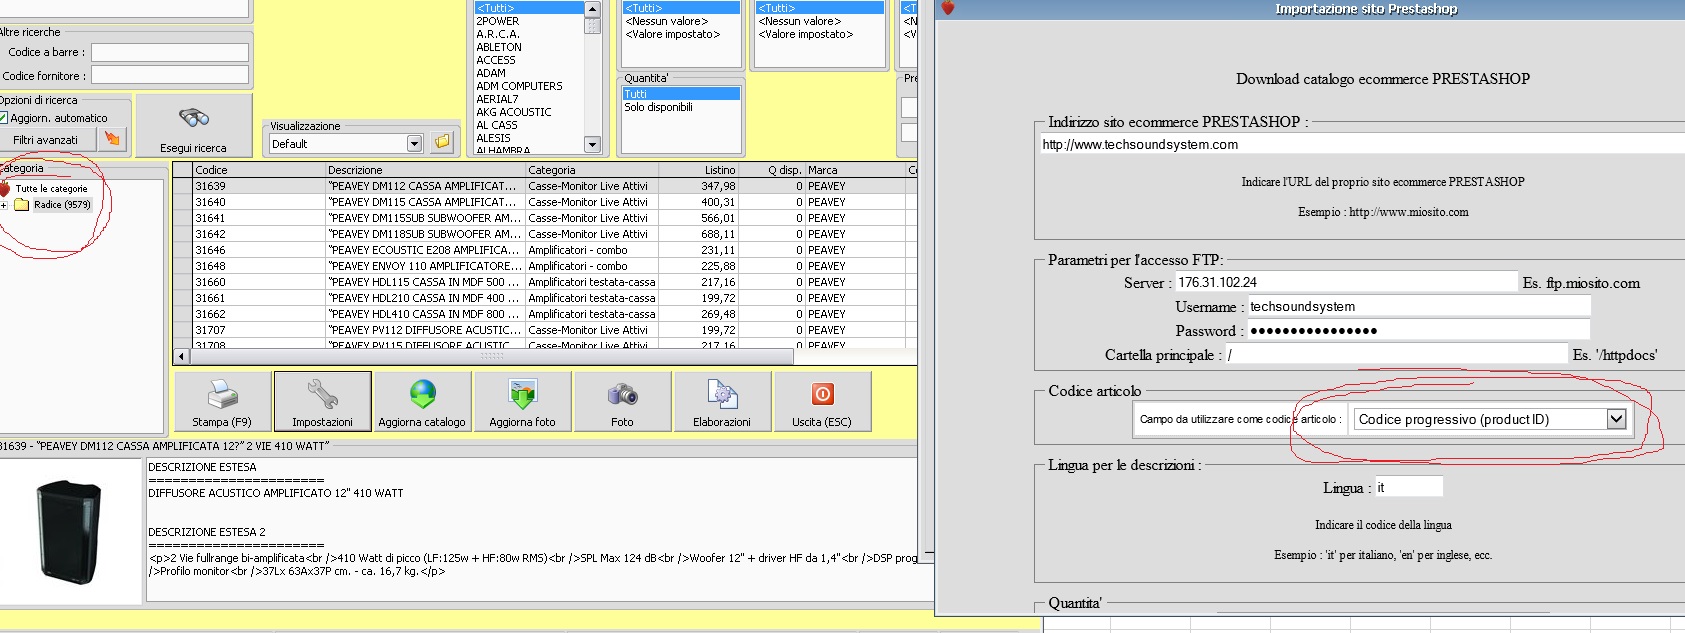Click the Codice a barre input field
The image size is (1685, 633).
point(170,52)
